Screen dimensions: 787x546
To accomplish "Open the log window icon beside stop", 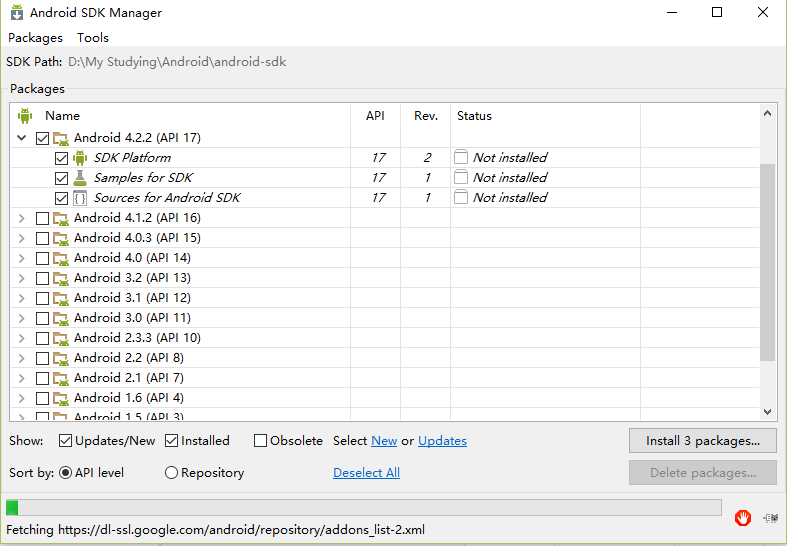I will (770, 518).
